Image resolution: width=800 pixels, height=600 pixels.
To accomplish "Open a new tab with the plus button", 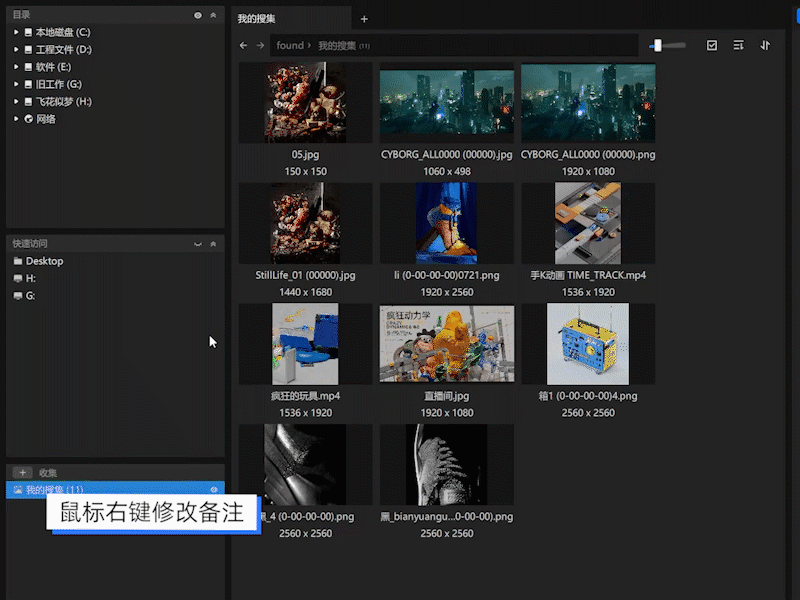I will (x=364, y=19).
